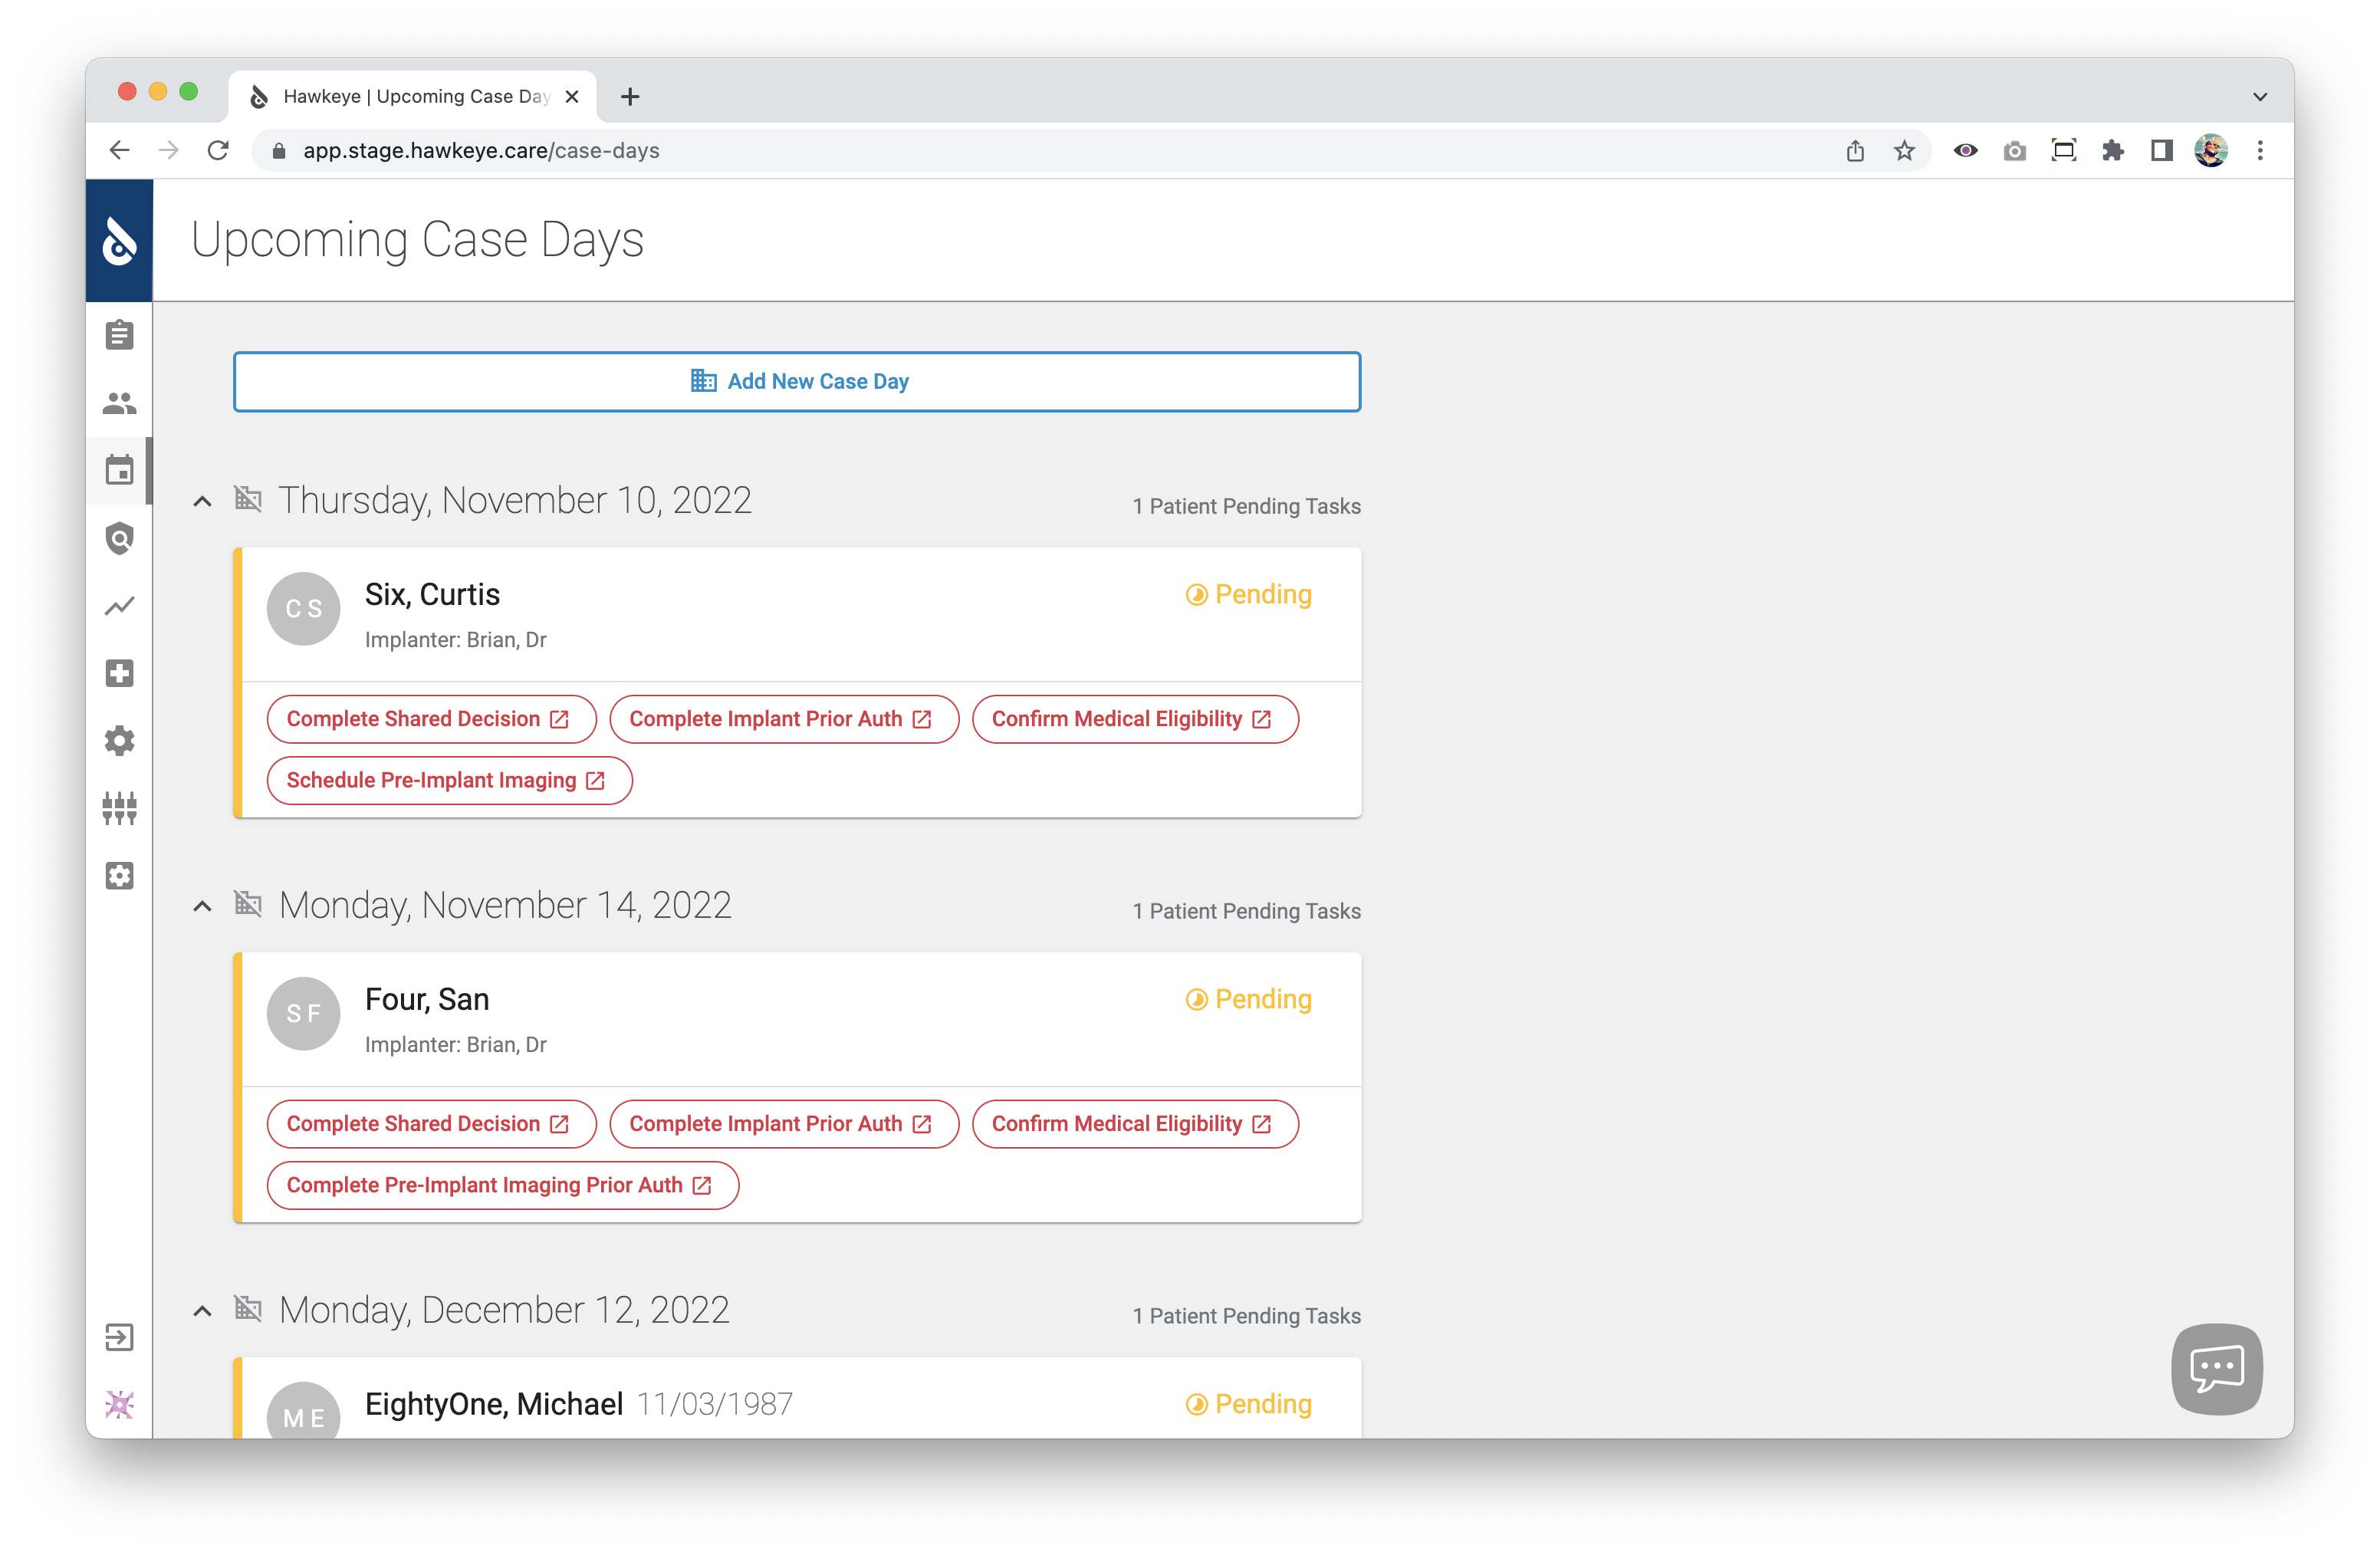2380x1552 pixels.
Task: Open the patients people sidebar icon
Action: pos(119,403)
